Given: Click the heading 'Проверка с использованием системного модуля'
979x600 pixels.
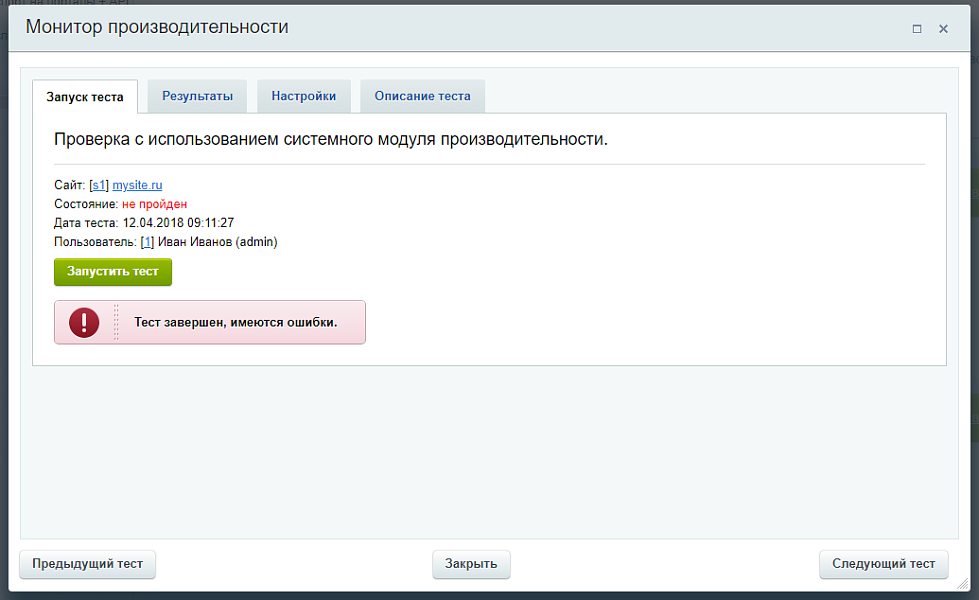Looking at the screenshot, I should pos(330,139).
